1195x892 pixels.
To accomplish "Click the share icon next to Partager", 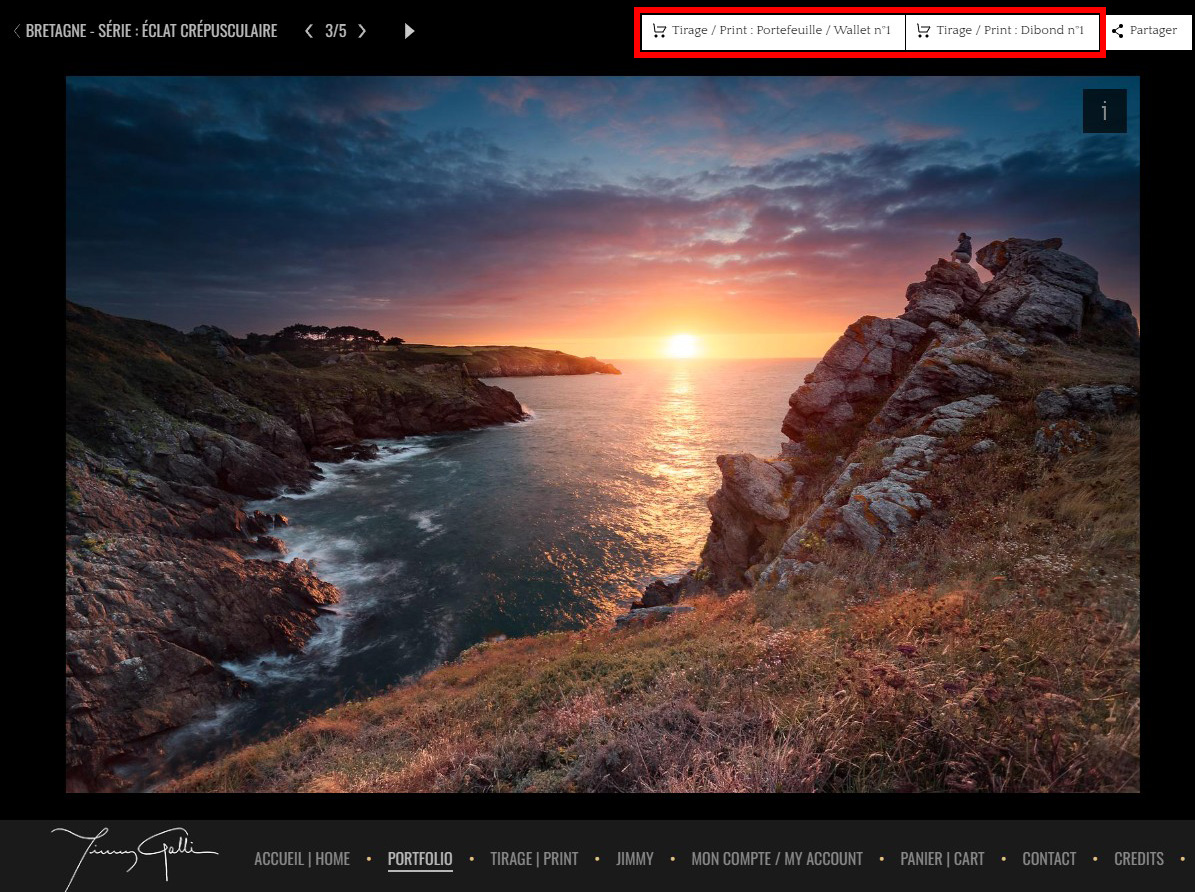I will click(1118, 30).
